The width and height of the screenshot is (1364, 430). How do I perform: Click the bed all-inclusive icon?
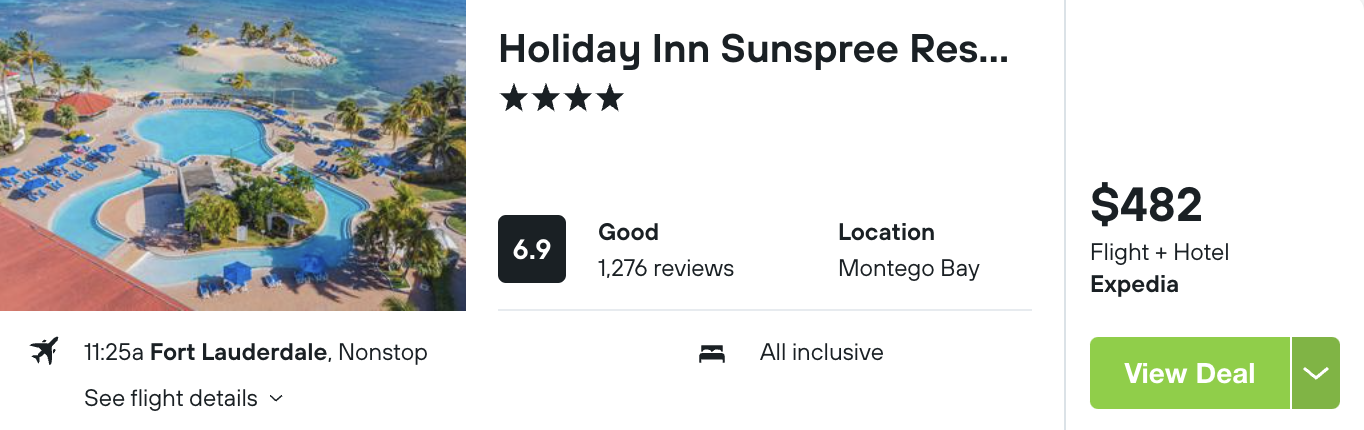712,353
